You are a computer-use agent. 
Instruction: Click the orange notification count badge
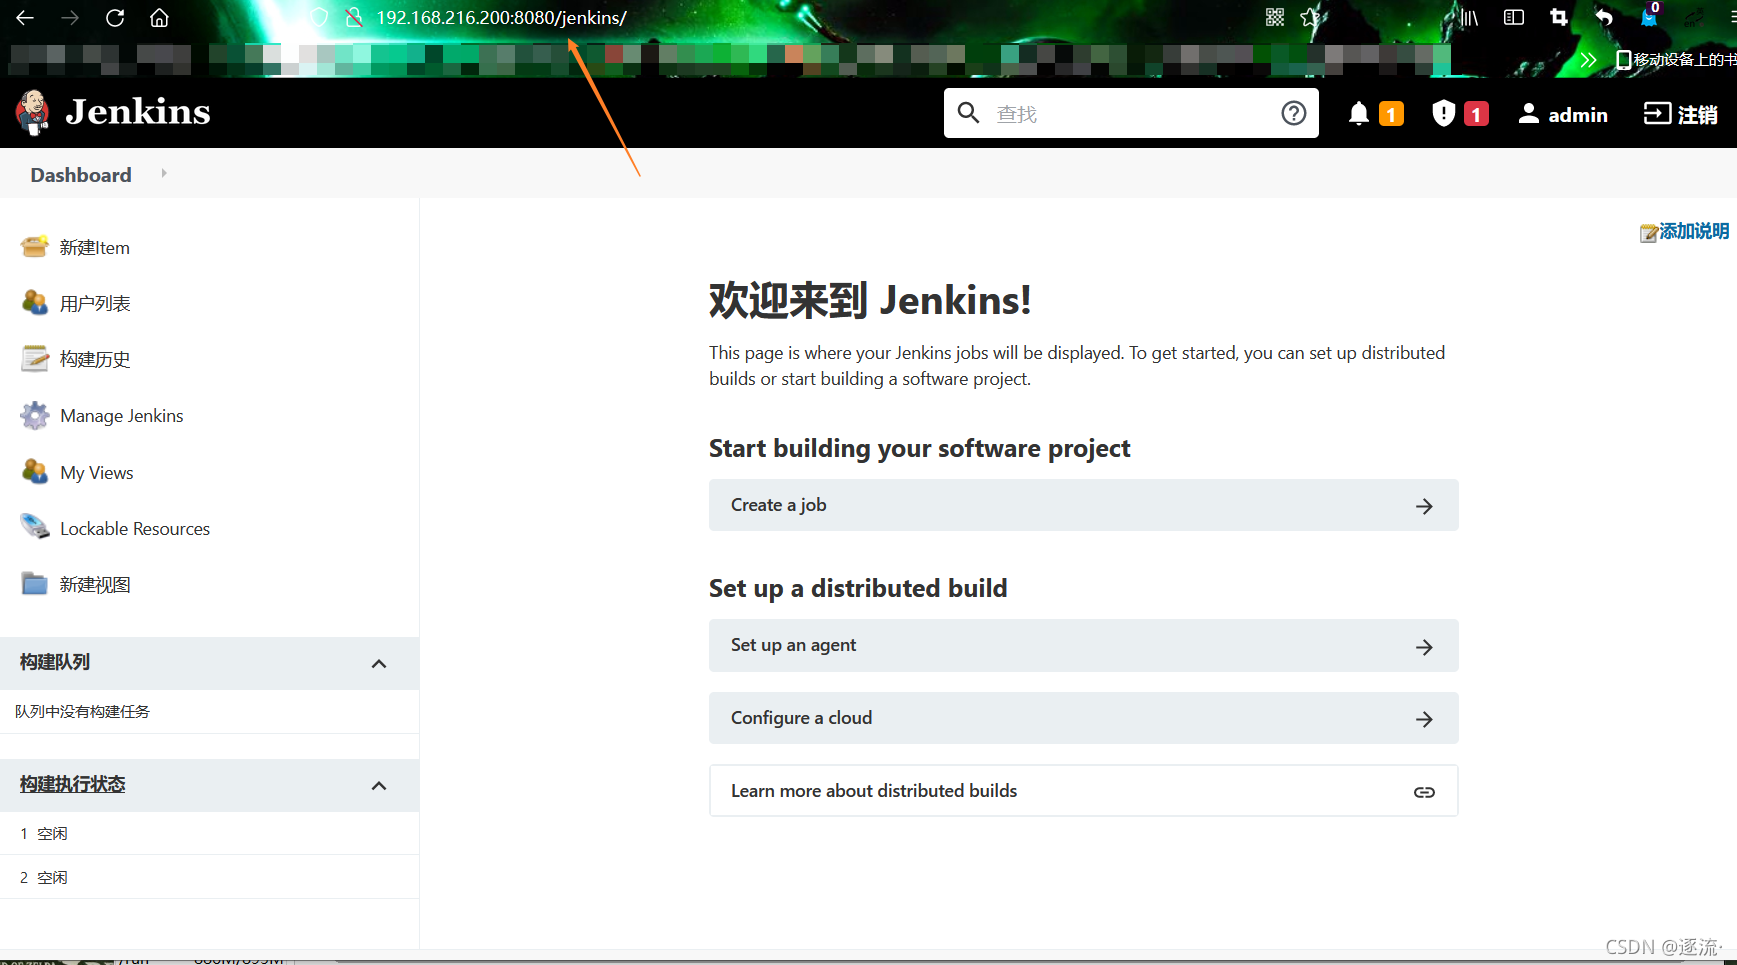[1391, 114]
